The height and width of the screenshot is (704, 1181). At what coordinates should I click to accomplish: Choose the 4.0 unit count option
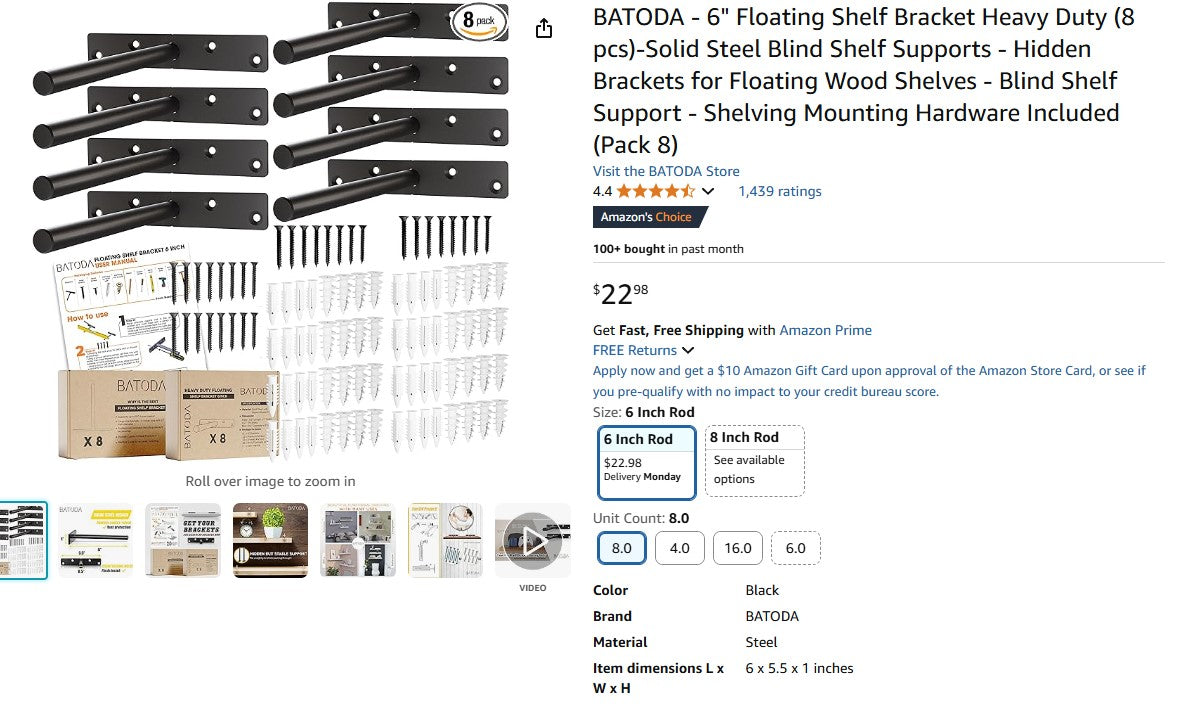point(679,548)
